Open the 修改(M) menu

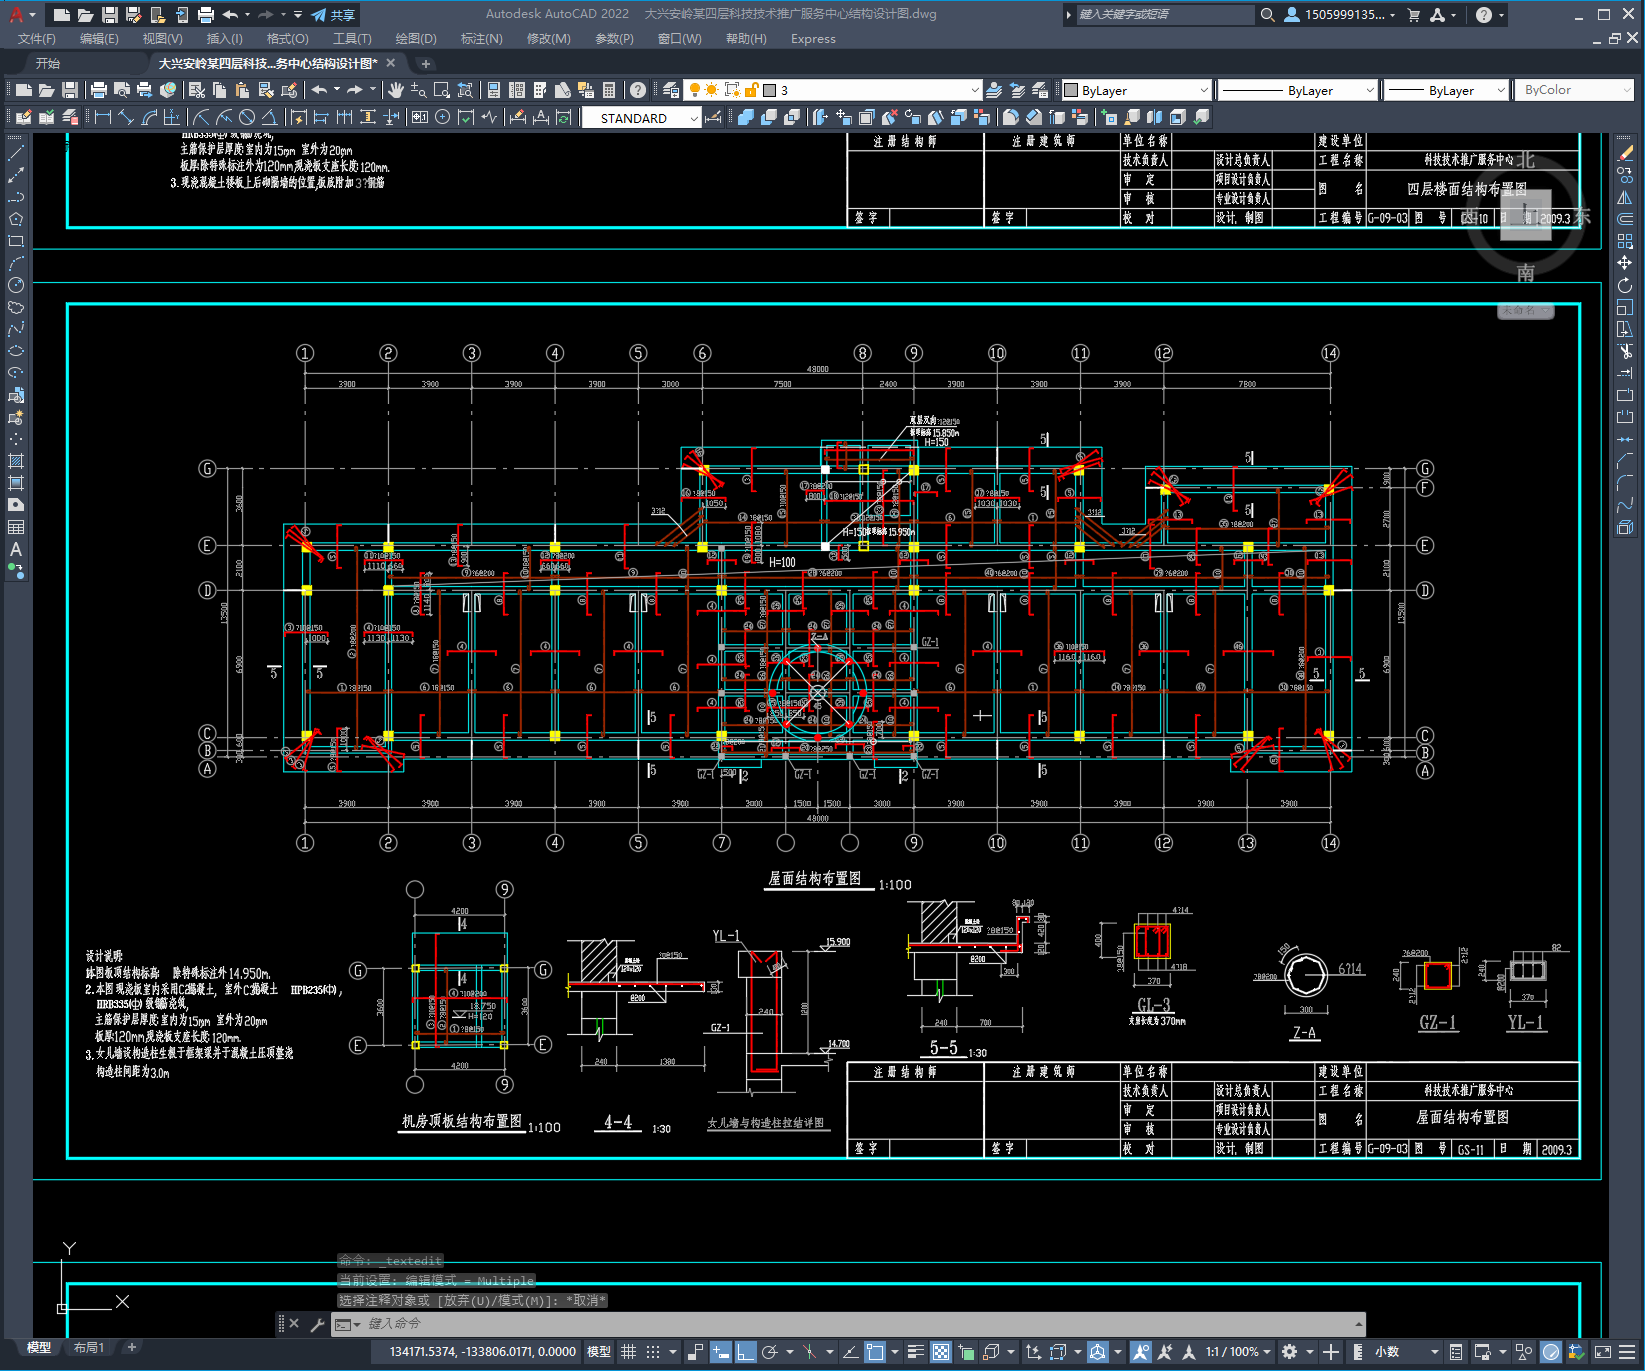click(x=548, y=39)
